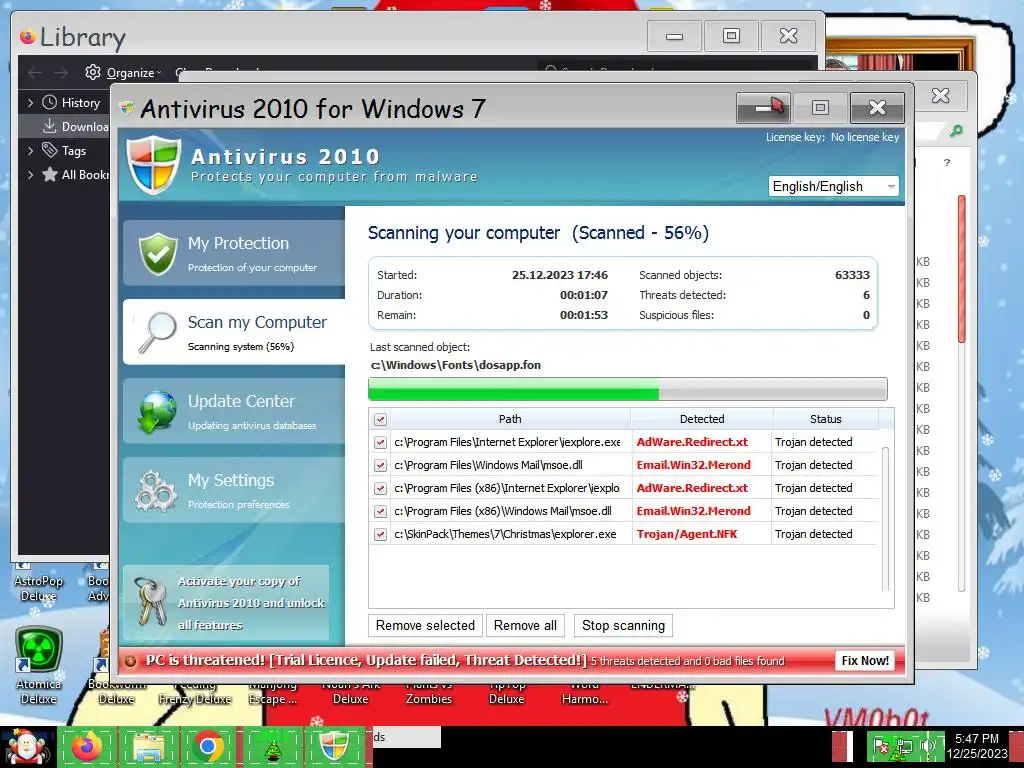Click red flag icon in system tray
This screenshot has height=768, width=1024.
click(882, 746)
